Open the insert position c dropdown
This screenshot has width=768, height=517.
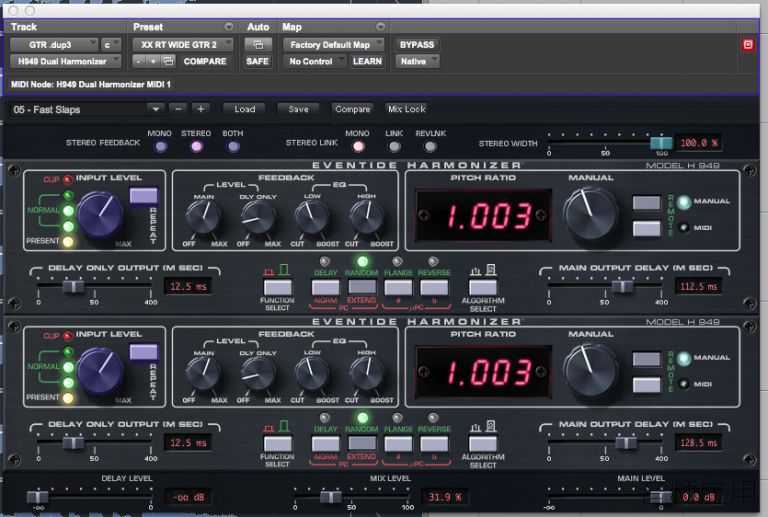111,45
